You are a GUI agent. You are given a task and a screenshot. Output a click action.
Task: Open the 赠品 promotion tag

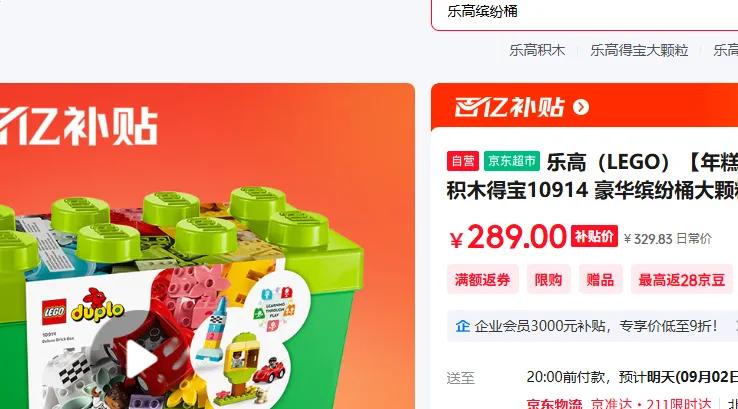(x=600, y=280)
